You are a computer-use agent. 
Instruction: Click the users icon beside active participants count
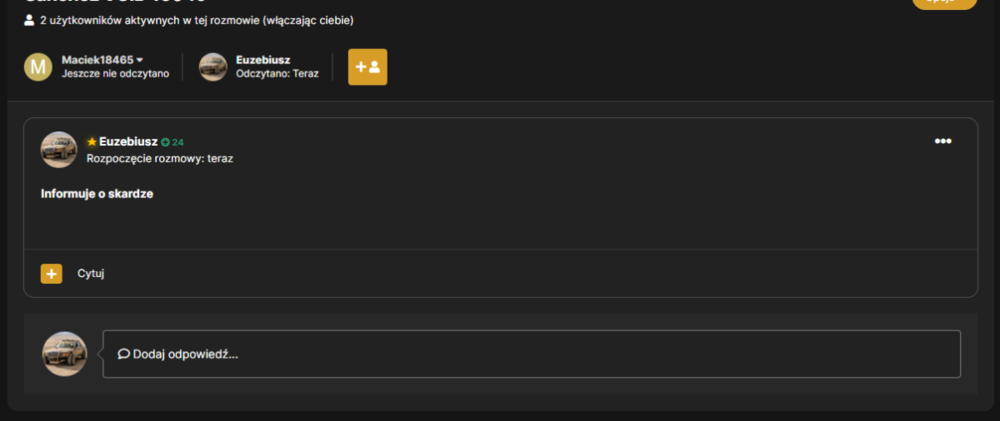(x=29, y=20)
